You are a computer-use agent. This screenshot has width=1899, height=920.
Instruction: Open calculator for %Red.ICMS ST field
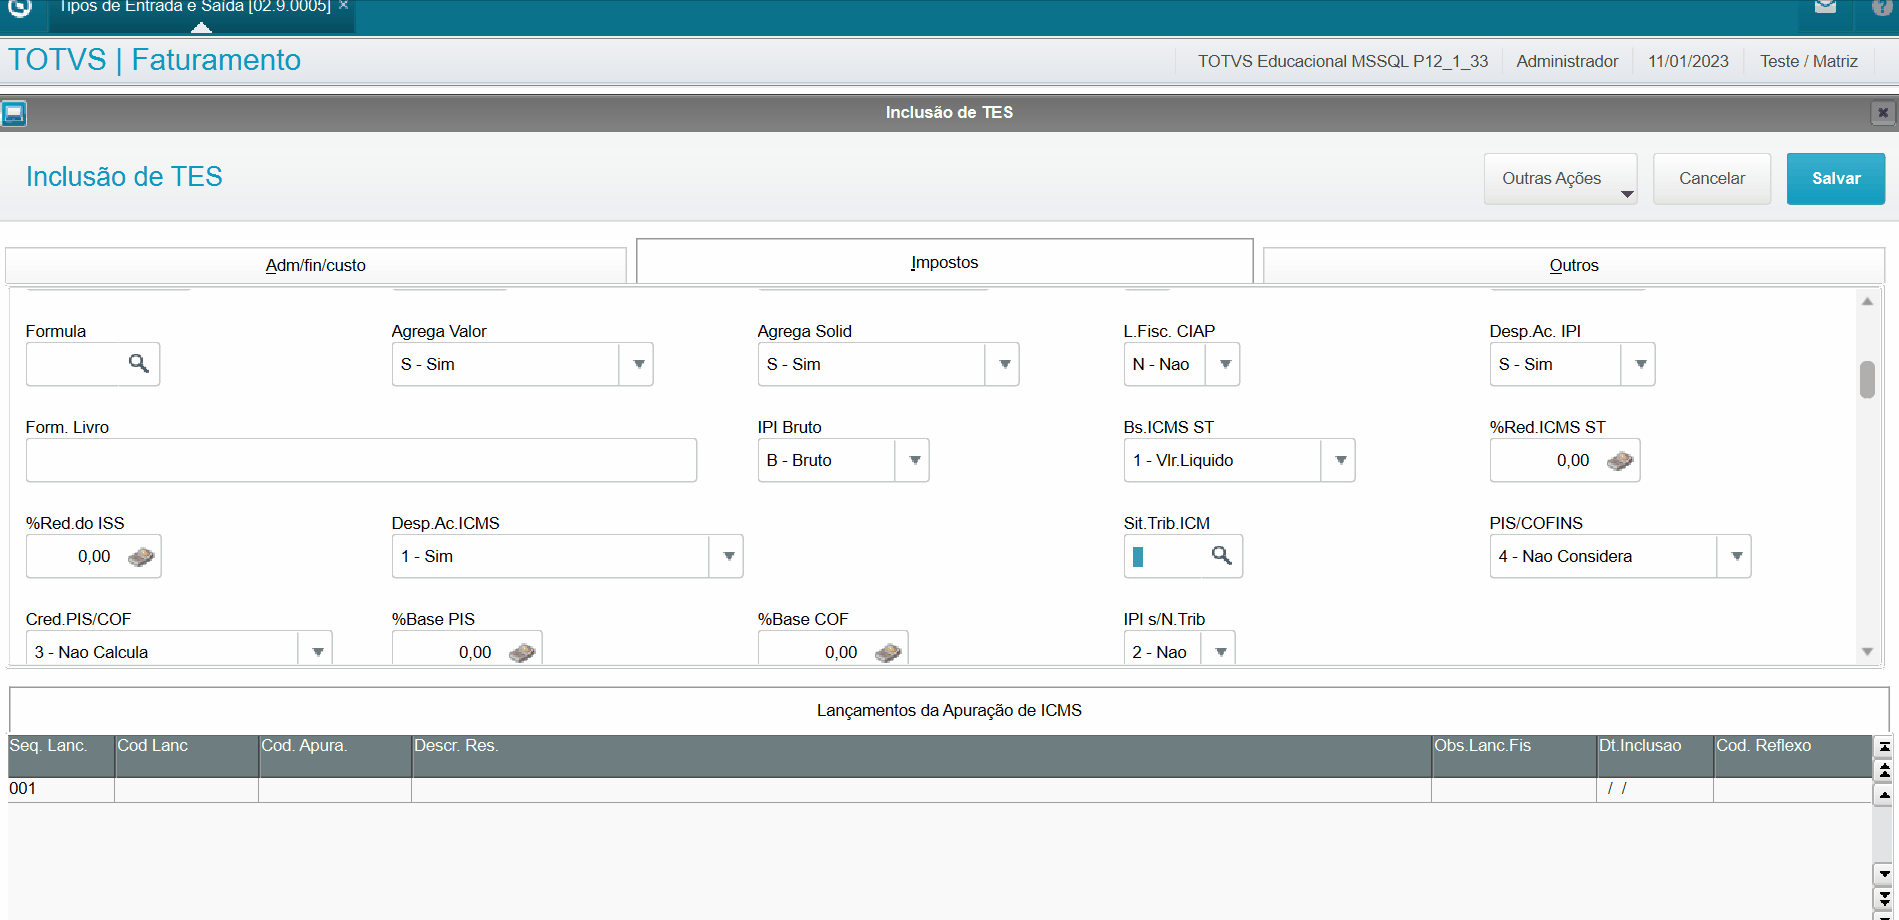(1620, 460)
